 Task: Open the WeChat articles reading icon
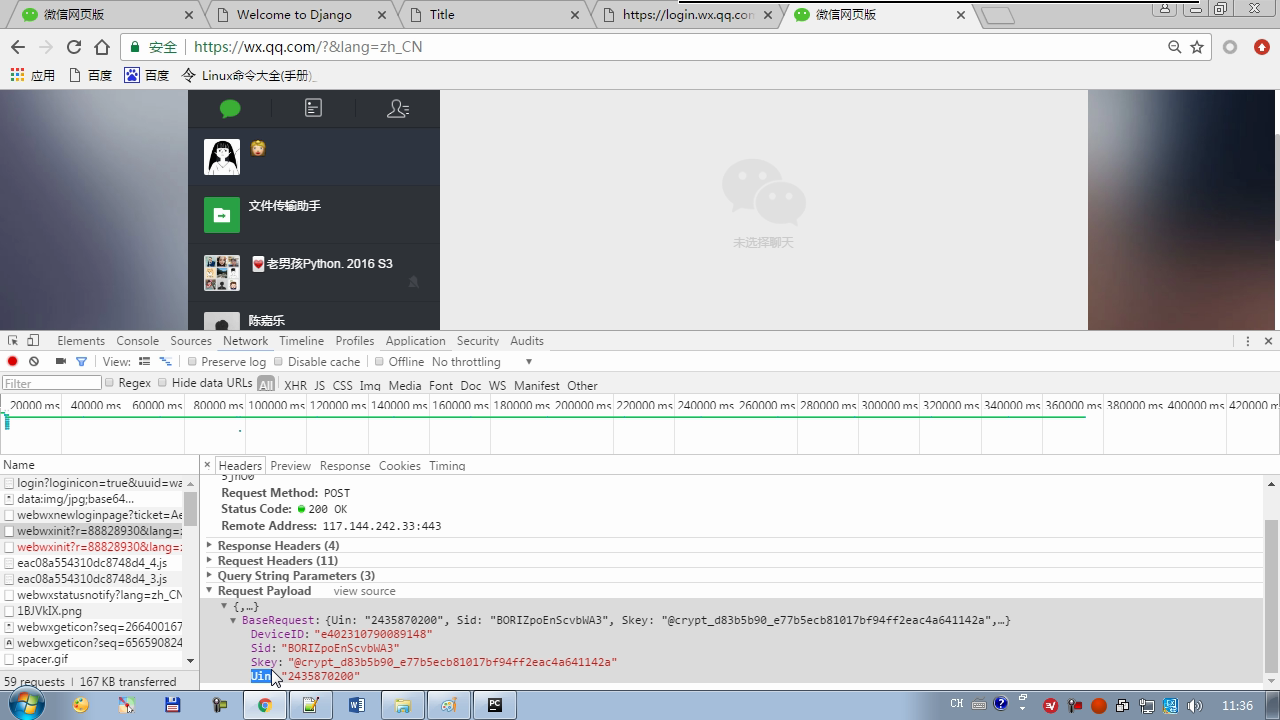(313, 108)
